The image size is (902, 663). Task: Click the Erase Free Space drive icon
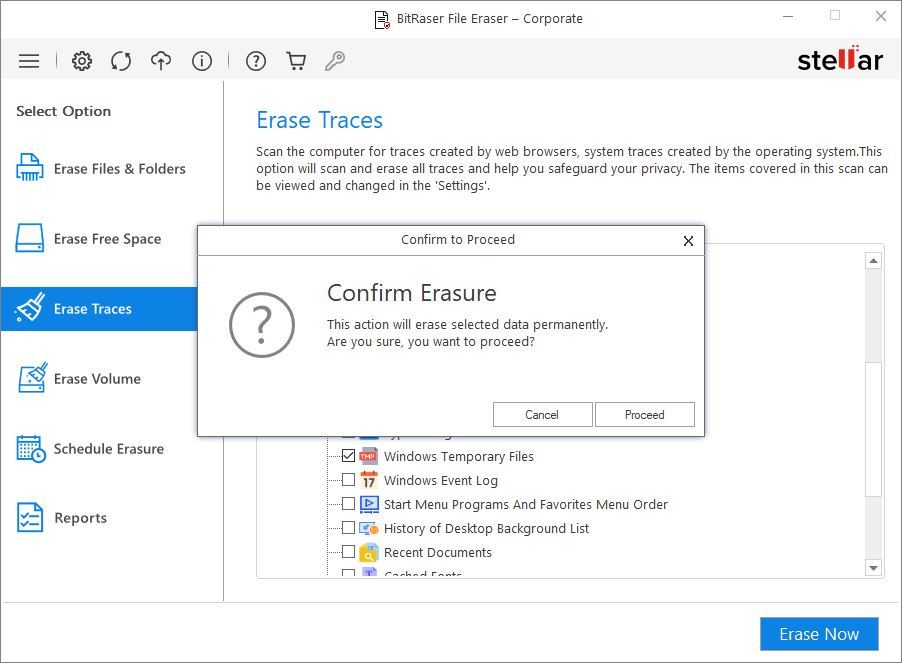29,238
